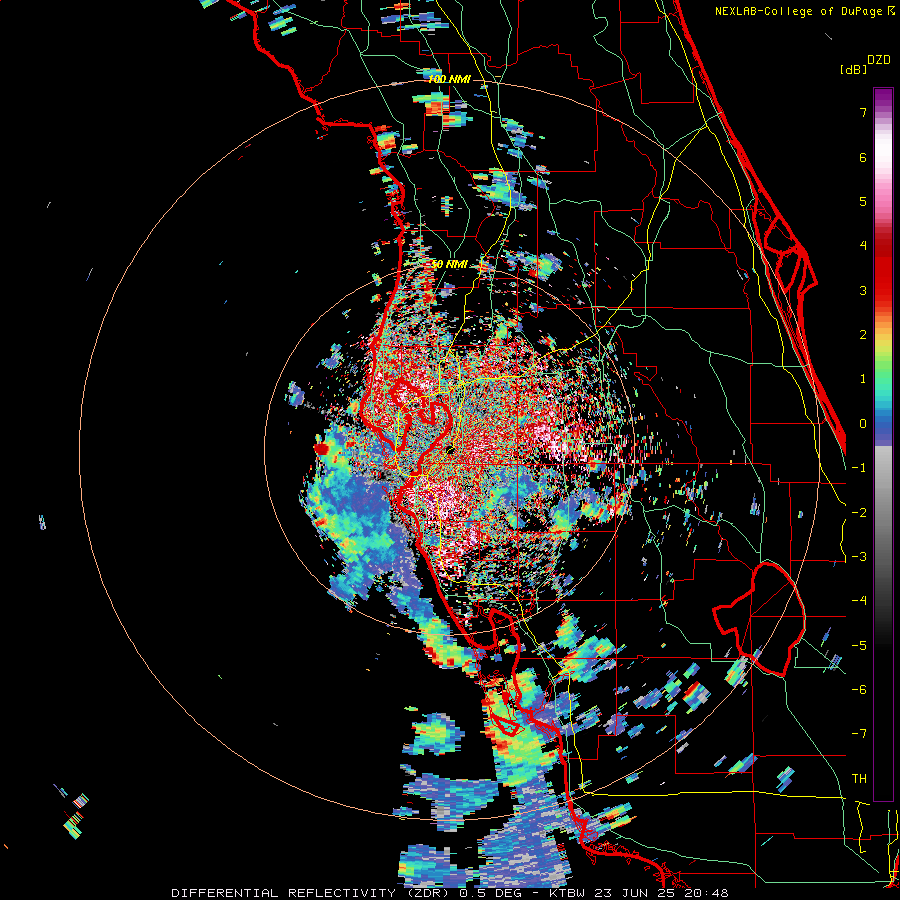Click the -5 value on color scale
The height and width of the screenshot is (900, 900).
[859, 646]
